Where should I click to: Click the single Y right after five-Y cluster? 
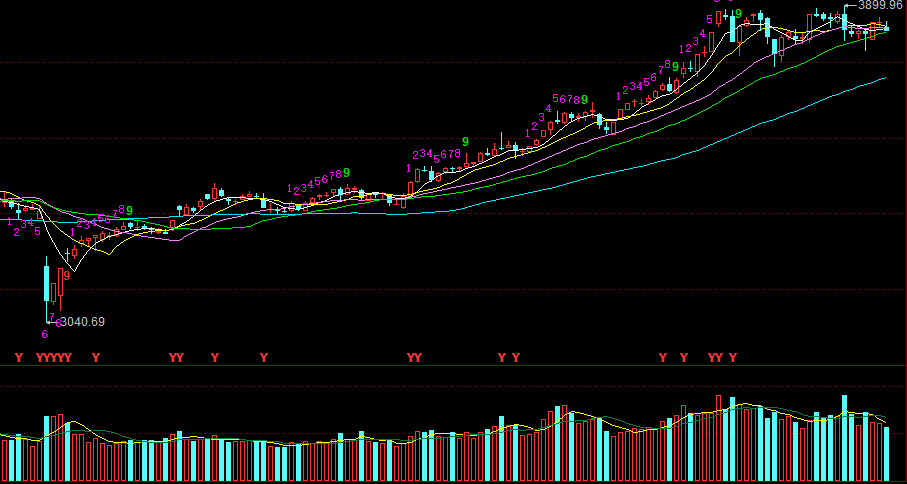[95, 357]
